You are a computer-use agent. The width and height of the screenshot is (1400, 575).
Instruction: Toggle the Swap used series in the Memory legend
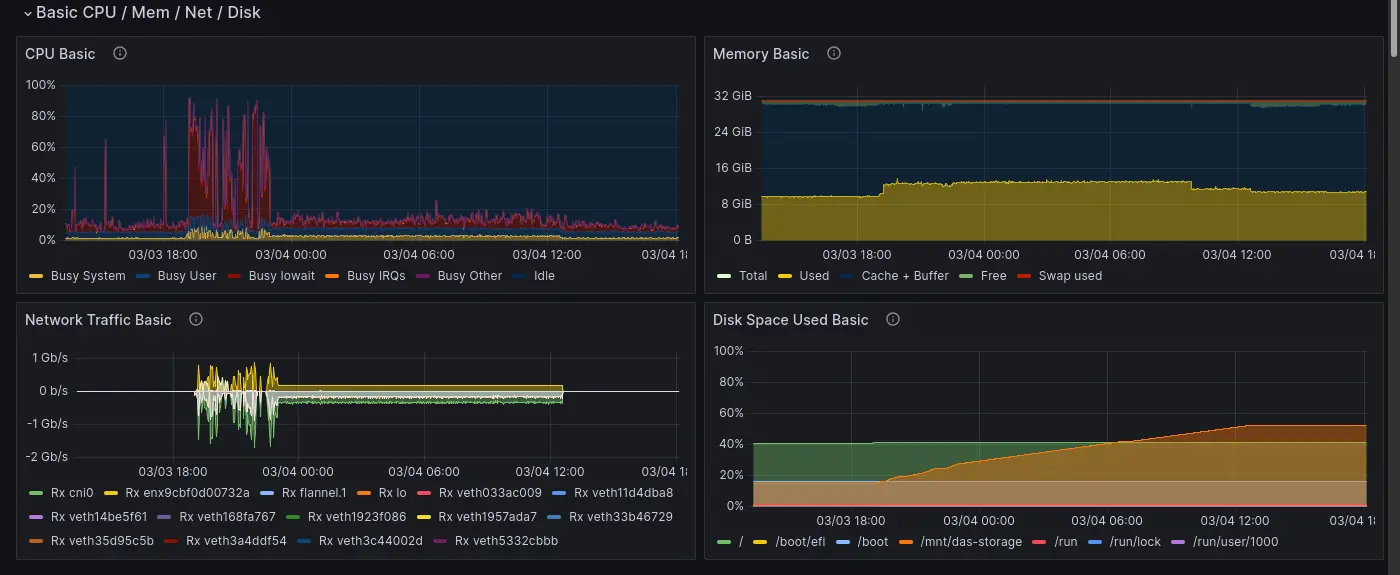pyautogui.click(x=1069, y=276)
